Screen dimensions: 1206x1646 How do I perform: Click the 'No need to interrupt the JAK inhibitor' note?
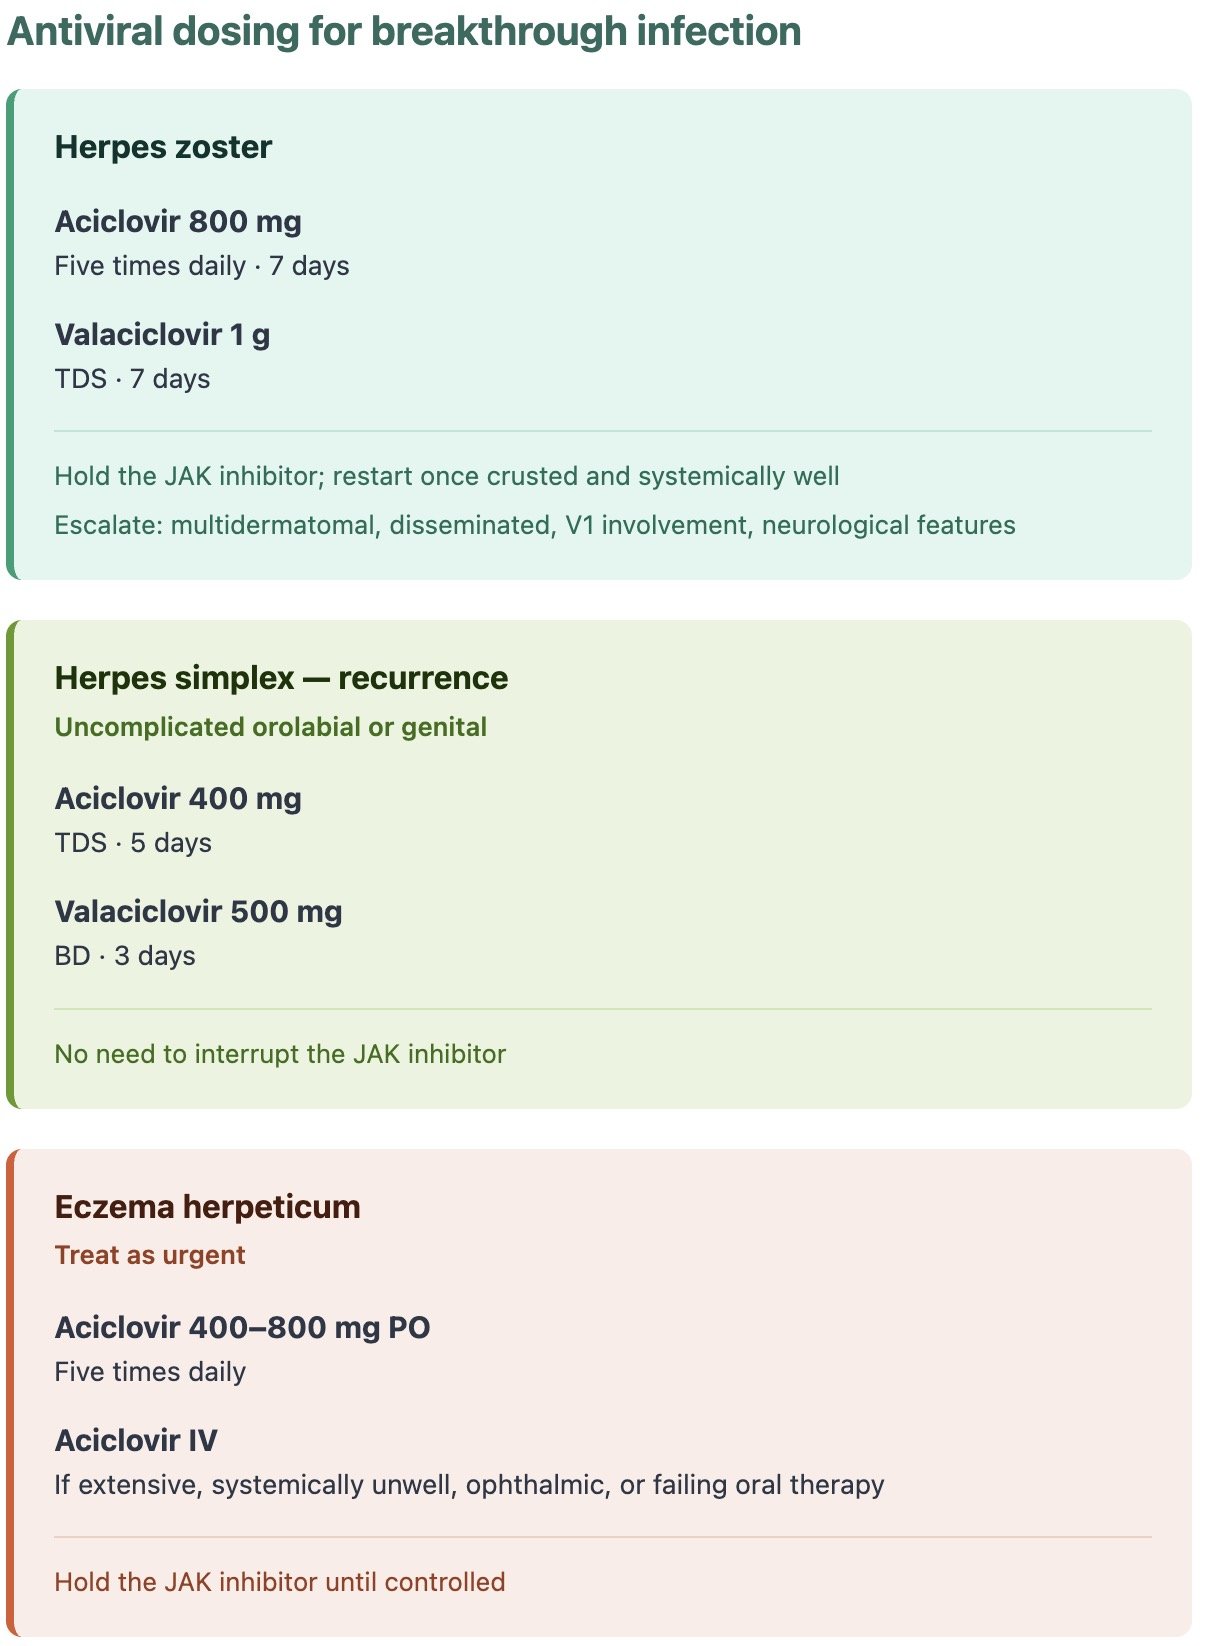[280, 1054]
